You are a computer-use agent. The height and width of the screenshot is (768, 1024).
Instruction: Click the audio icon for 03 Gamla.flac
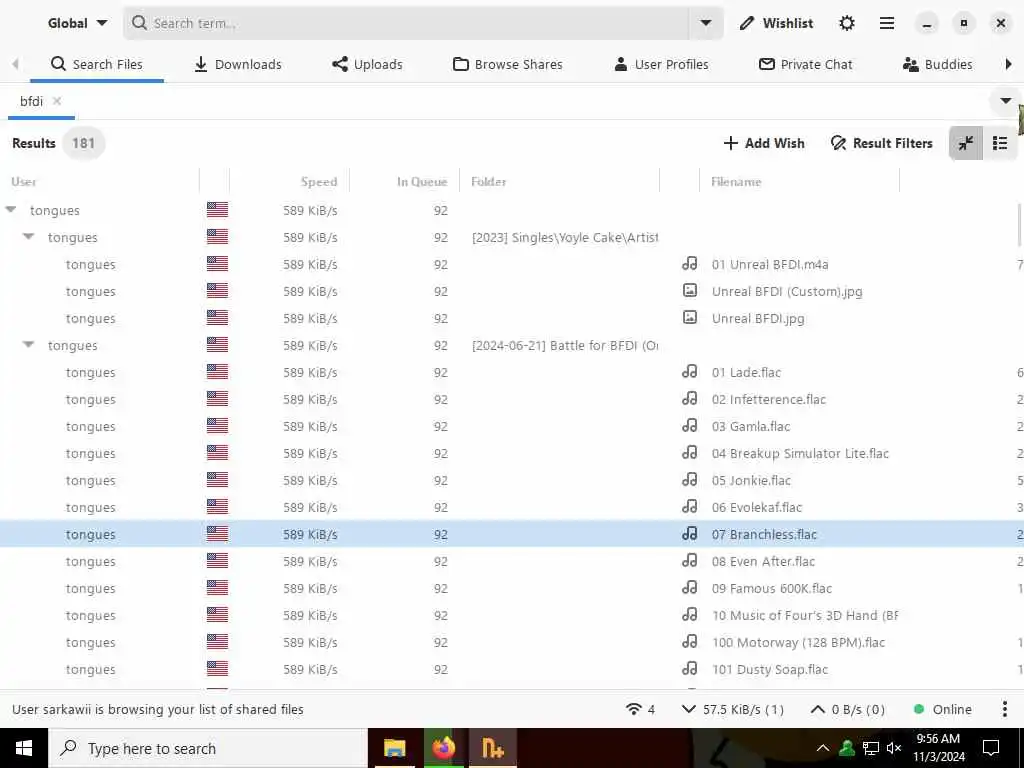[690, 425]
